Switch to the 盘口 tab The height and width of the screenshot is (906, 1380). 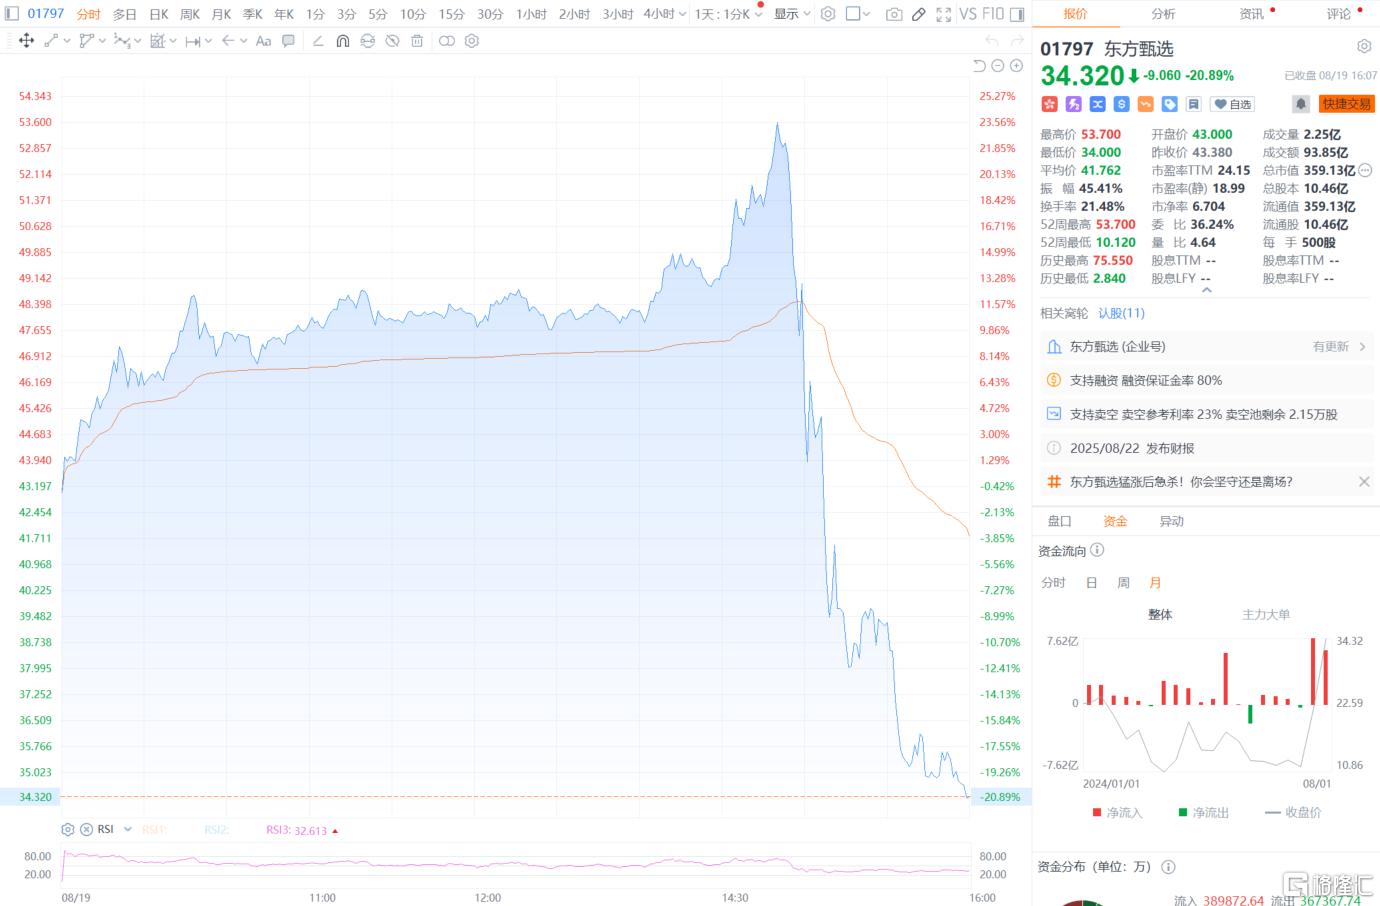pos(1059,521)
